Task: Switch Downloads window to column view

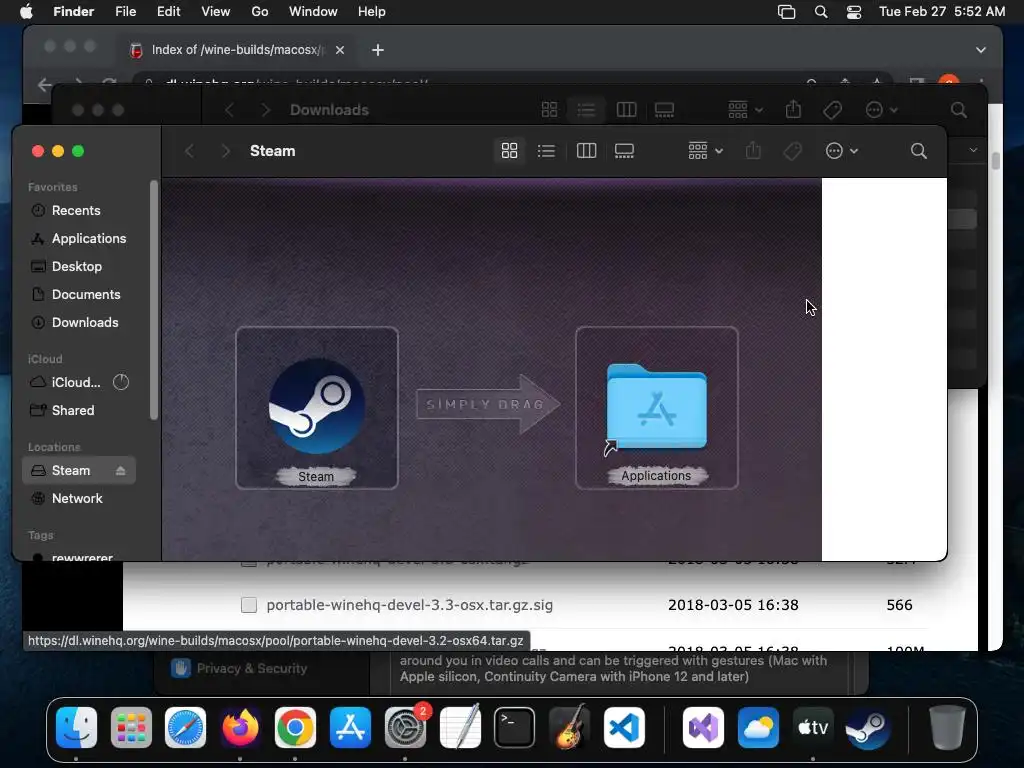Action: click(626, 110)
